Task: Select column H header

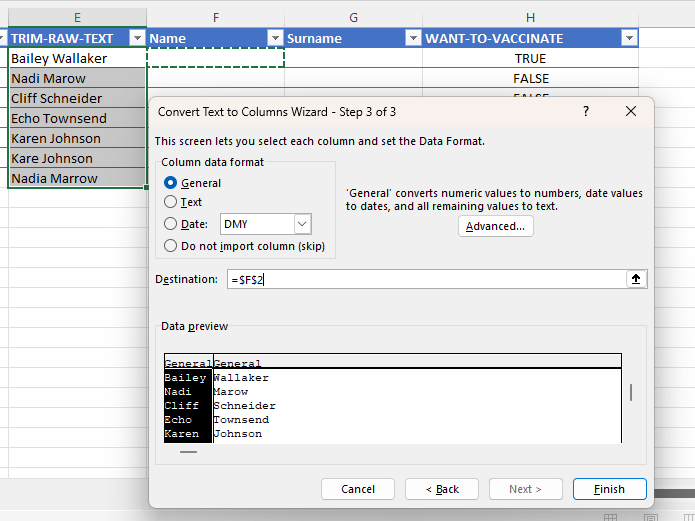Action: 530,17
